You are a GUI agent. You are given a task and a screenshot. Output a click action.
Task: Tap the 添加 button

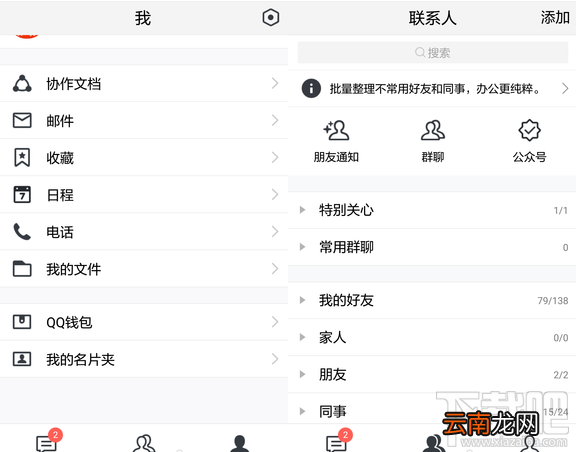(555, 17)
